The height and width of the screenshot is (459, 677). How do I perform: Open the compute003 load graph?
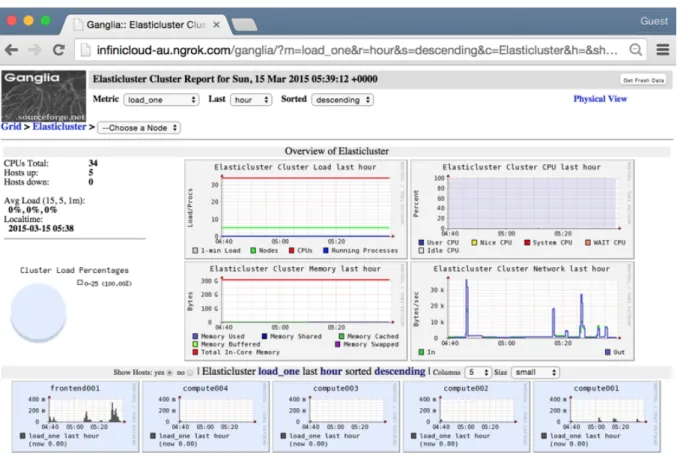[336, 417]
